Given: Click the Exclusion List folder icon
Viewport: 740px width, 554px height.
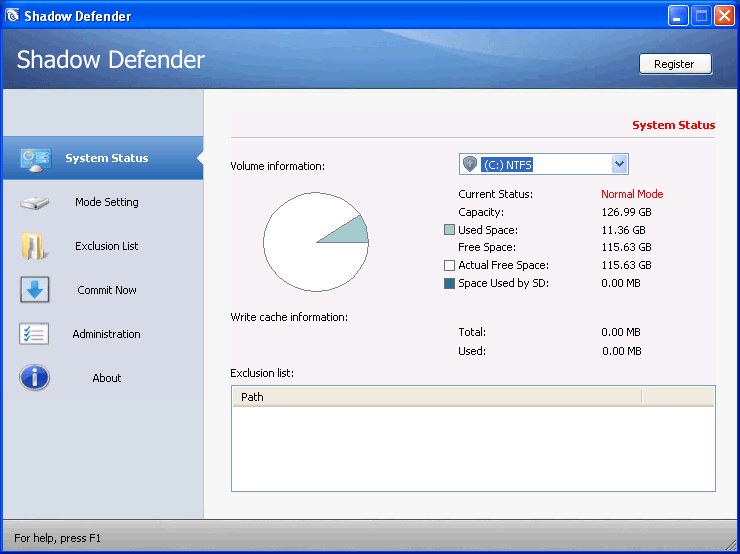Looking at the screenshot, I should point(34,246).
